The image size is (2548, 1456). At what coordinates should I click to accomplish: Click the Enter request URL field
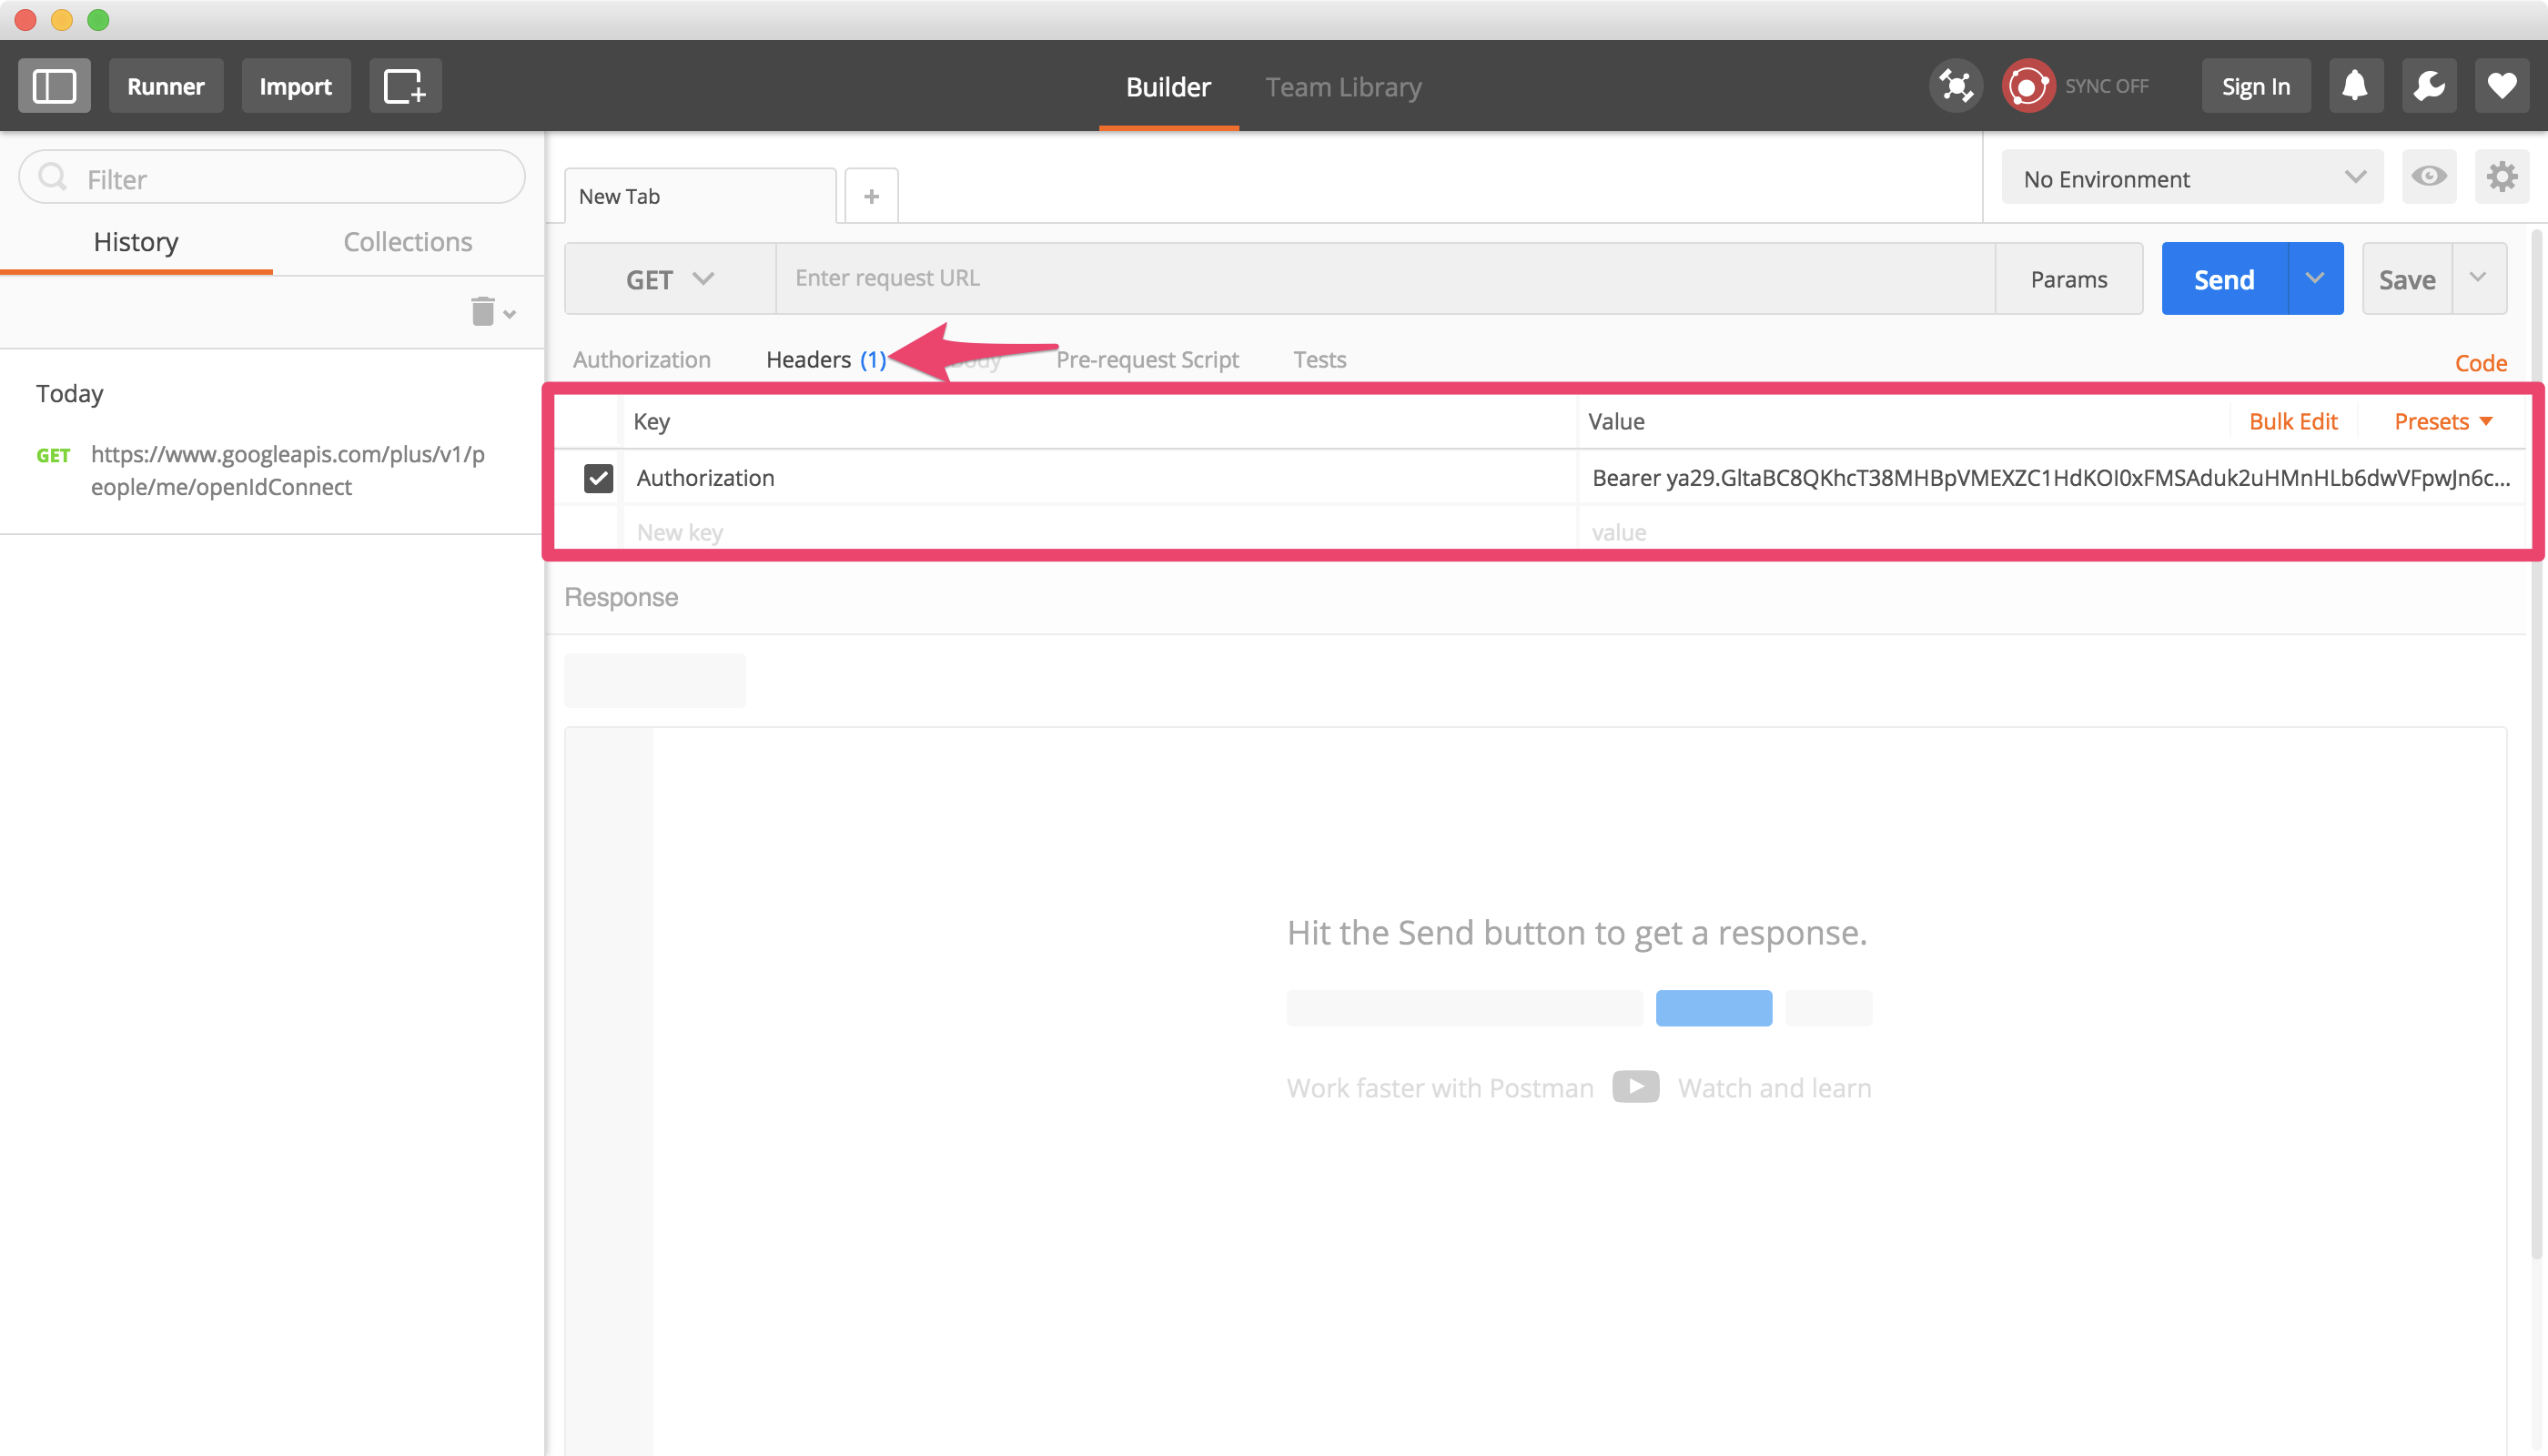coord(1200,278)
